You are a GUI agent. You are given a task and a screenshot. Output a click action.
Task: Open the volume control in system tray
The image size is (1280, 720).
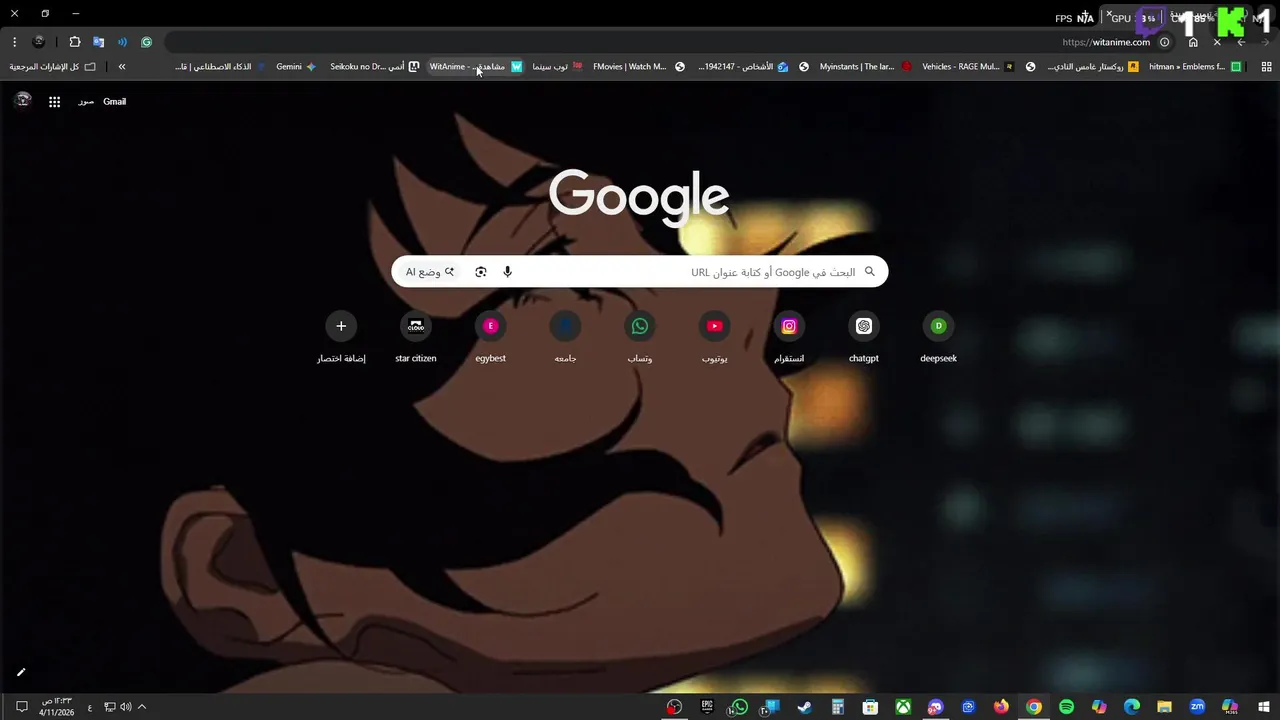click(x=126, y=707)
